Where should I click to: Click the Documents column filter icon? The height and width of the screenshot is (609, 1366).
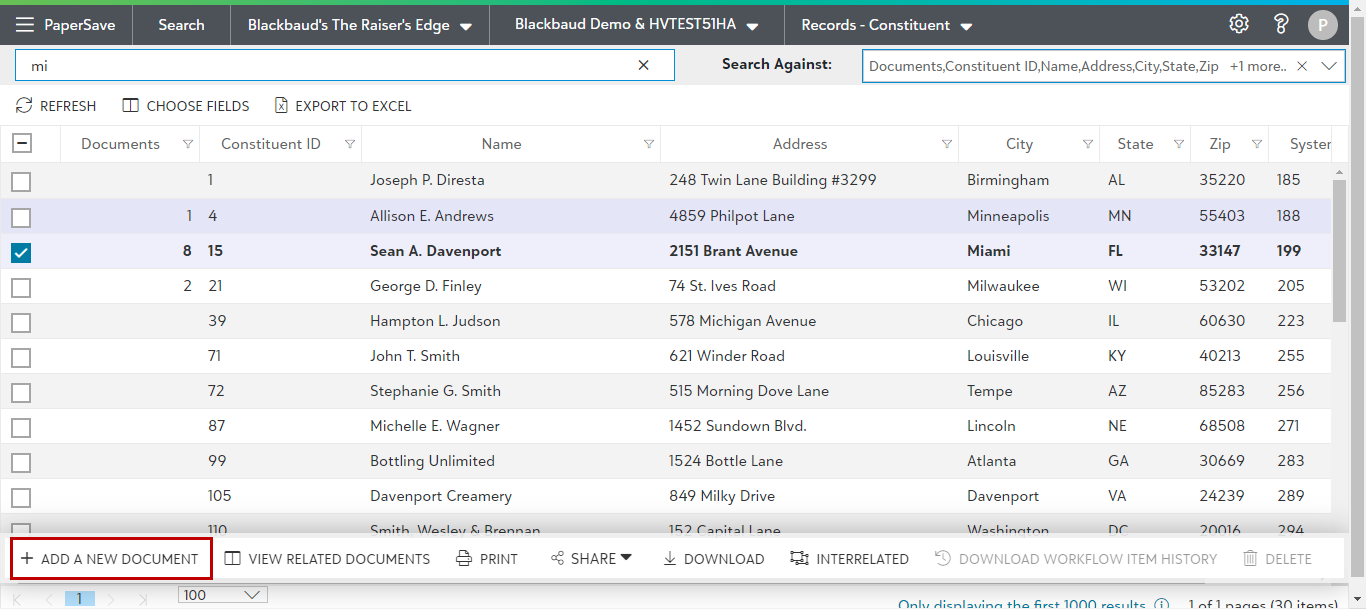click(188, 144)
